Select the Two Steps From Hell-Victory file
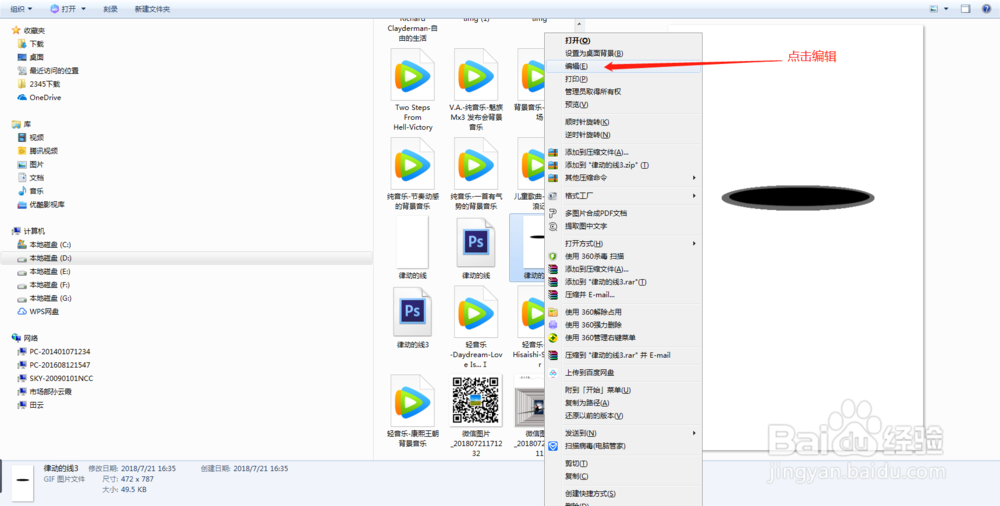 coord(413,90)
